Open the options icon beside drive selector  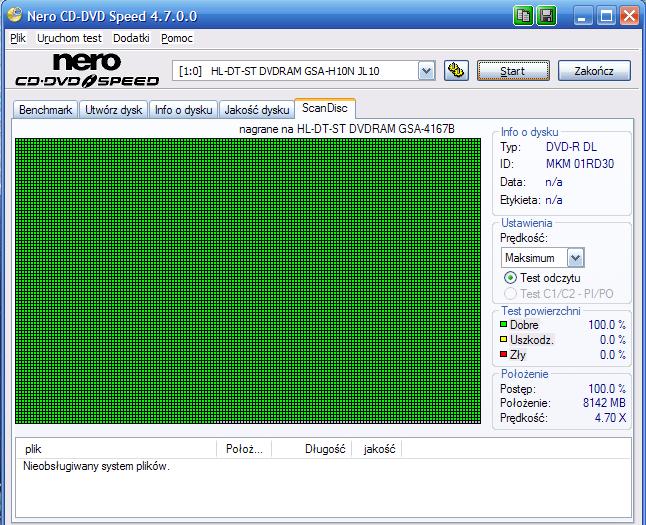point(456,70)
